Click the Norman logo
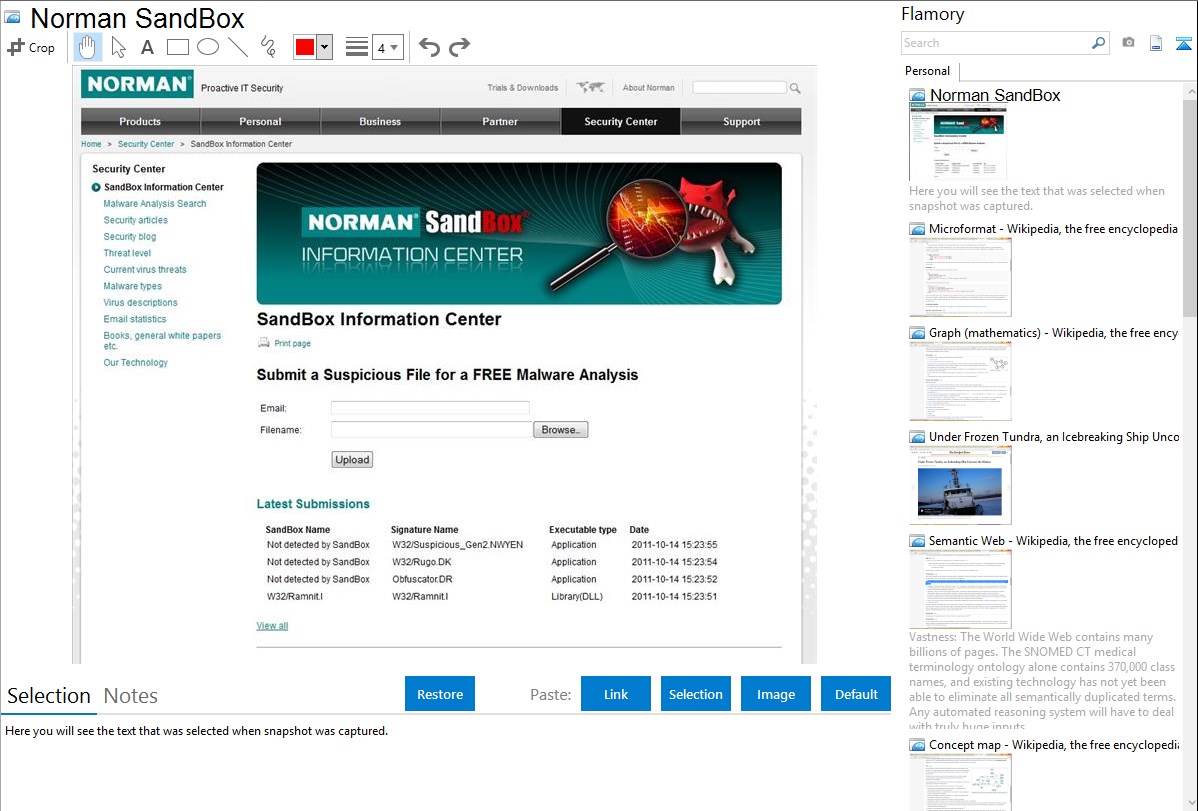This screenshot has height=811, width=1198. [138, 84]
